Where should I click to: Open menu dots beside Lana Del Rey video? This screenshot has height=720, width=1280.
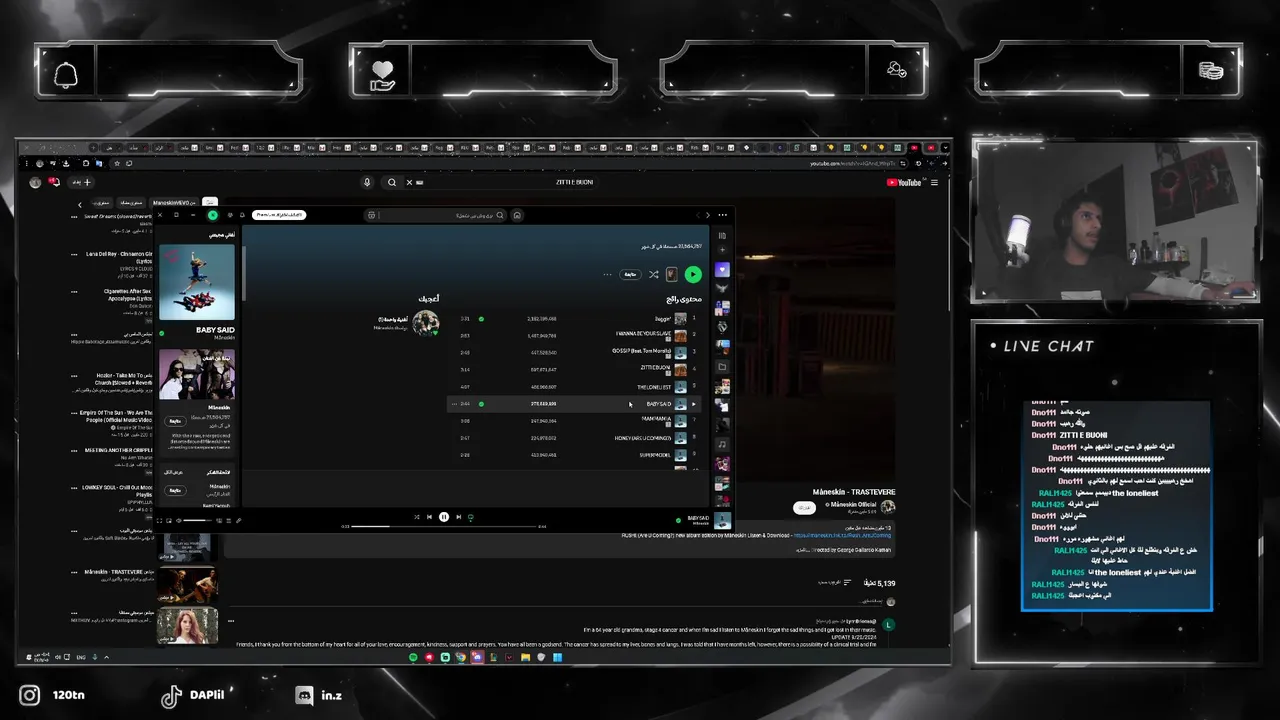point(74,254)
